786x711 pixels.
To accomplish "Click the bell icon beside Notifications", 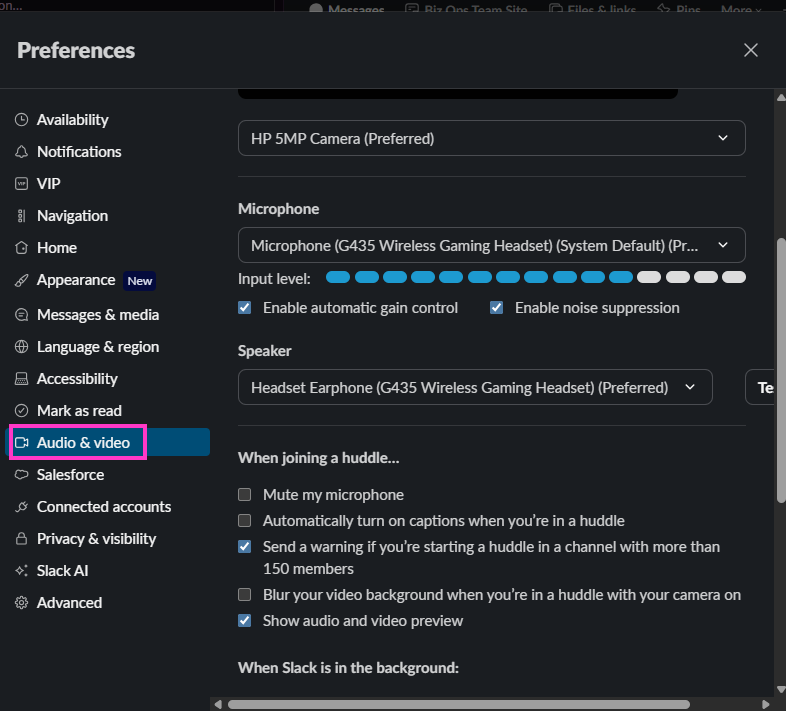I will pos(22,152).
